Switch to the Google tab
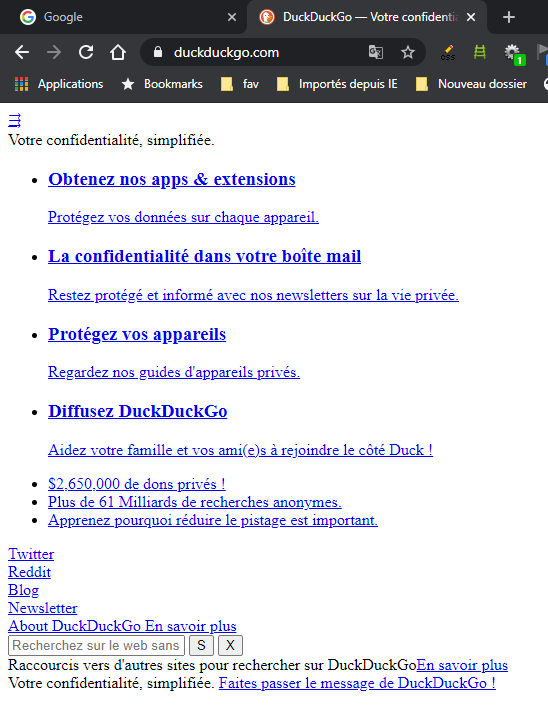The image size is (548, 710). tap(122, 17)
